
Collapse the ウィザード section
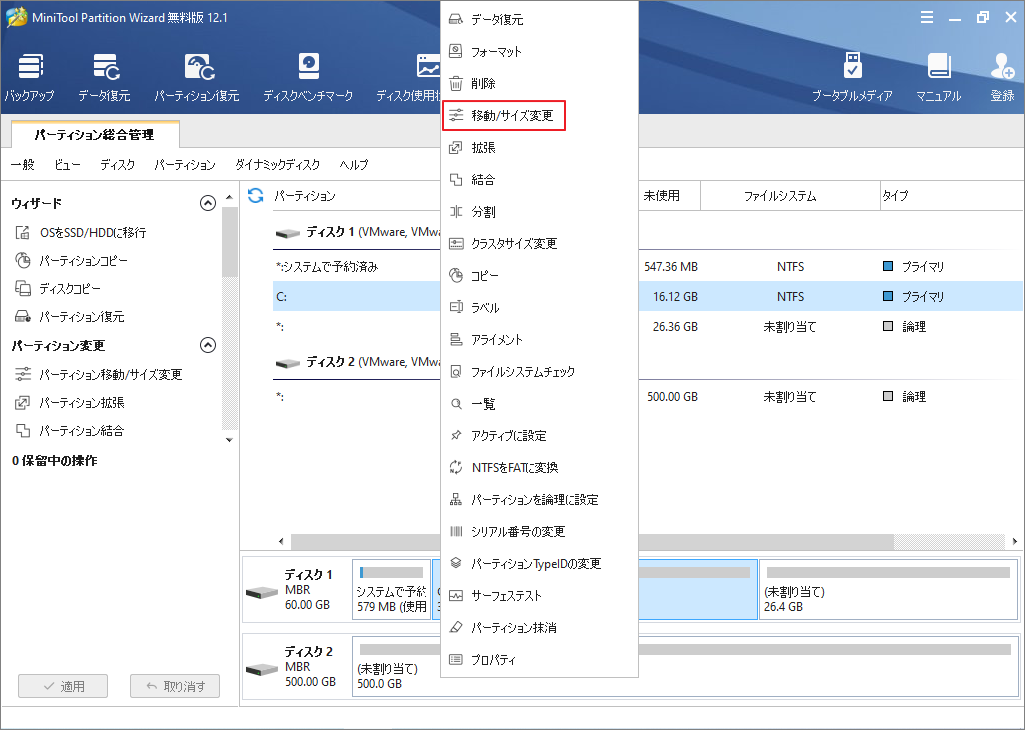208,203
